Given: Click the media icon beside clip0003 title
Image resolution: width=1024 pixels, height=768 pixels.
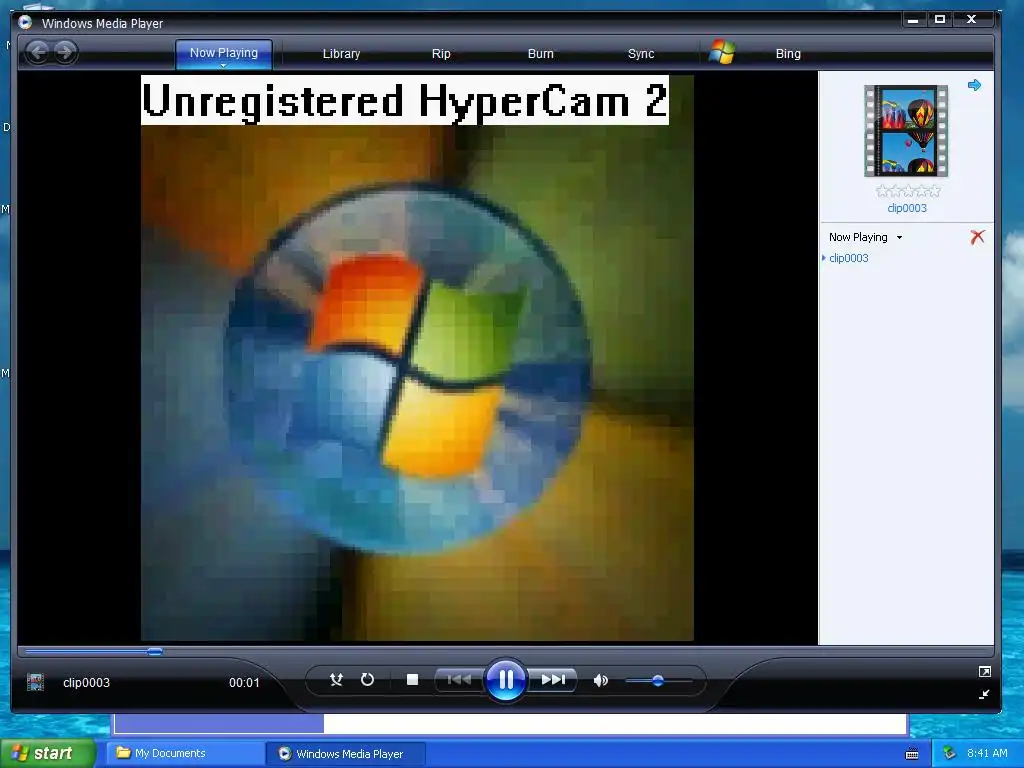Looking at the screenshot, I should 35,682.
